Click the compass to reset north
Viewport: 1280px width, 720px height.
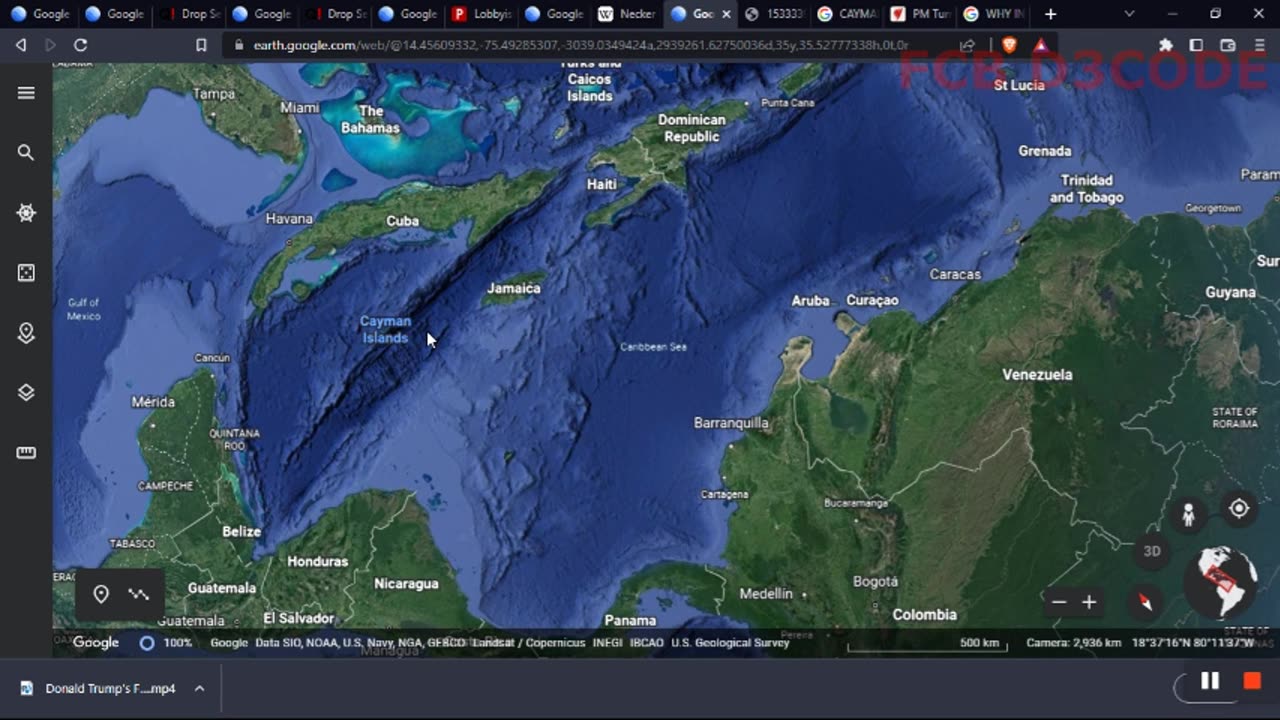click(1146, 601)
